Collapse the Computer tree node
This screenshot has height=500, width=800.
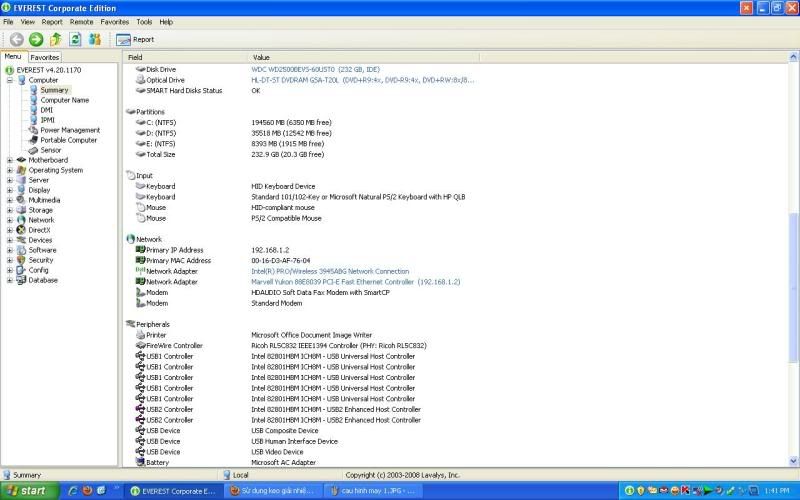pyautogui.click(x=10, y=80)
